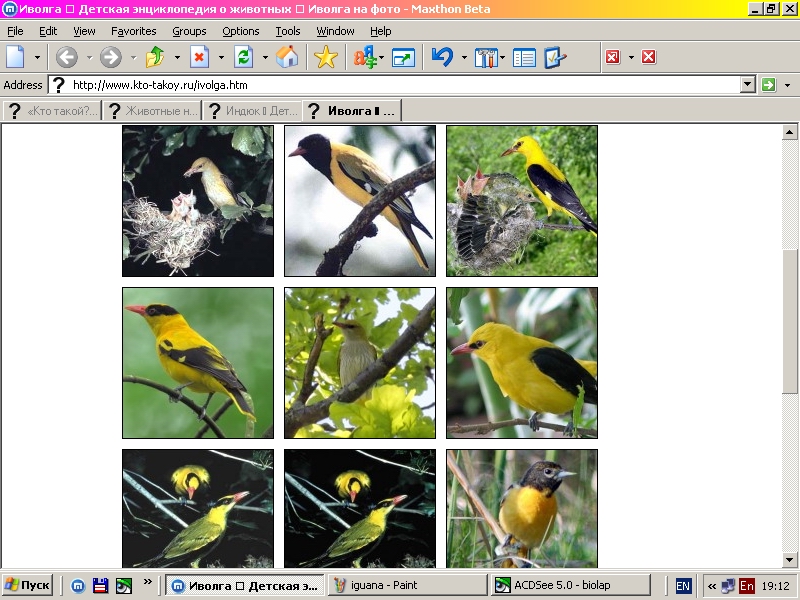The image size is (800, 600).
Task: Expand the address bar URL dropdown
Action: 747,85
